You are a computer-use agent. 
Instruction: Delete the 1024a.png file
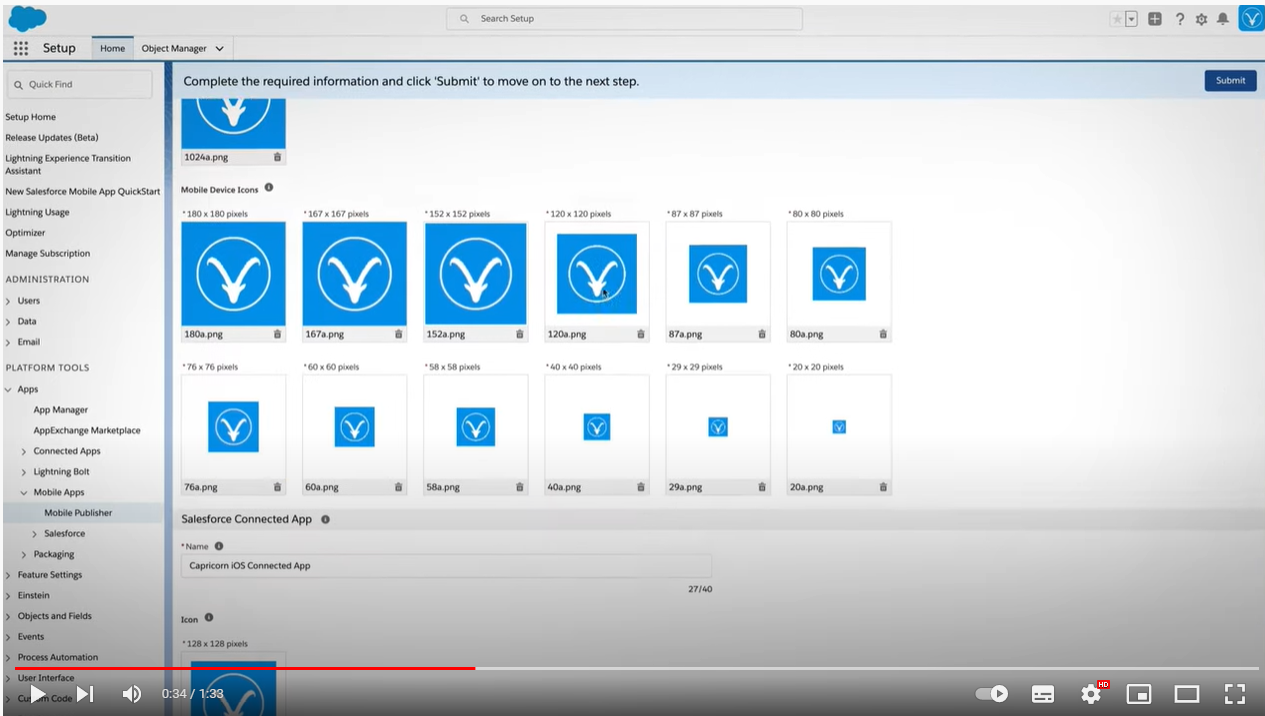(x=277, y=157)
